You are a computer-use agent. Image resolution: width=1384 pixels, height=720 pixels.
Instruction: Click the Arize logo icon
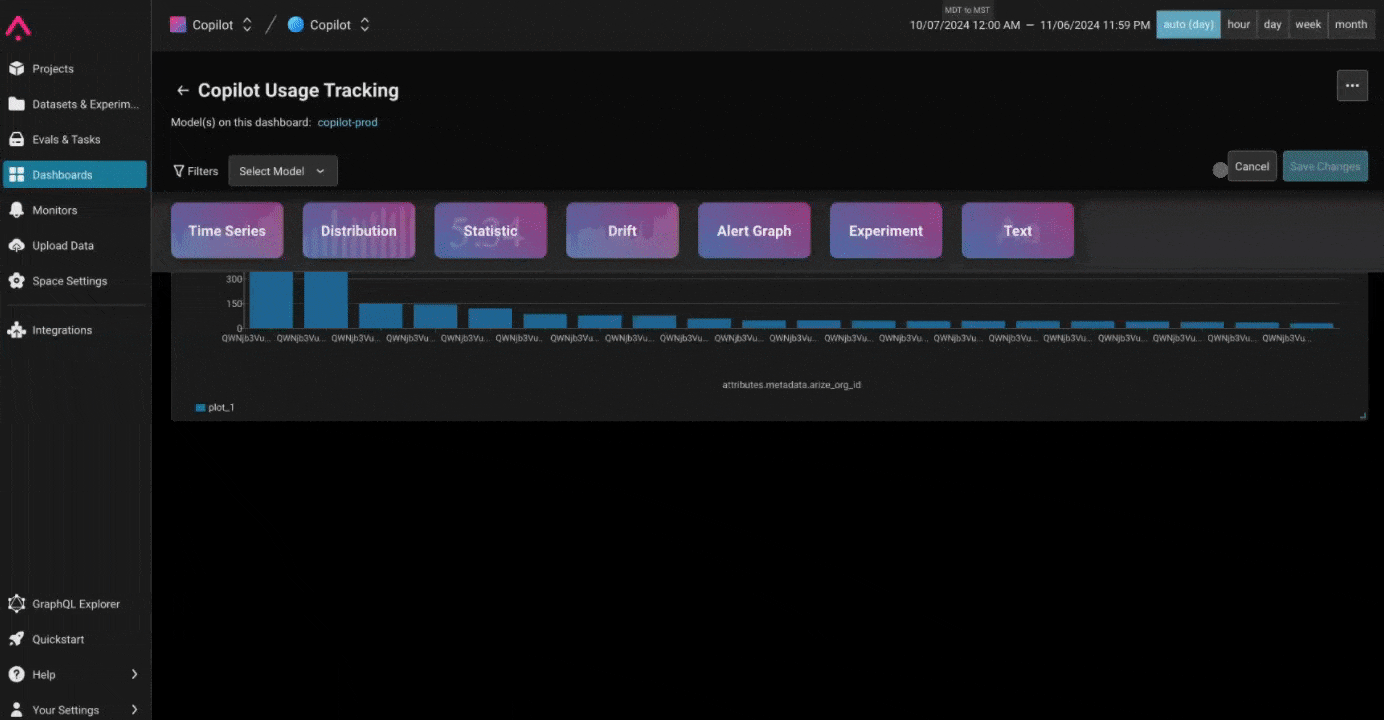pos(18,27)
